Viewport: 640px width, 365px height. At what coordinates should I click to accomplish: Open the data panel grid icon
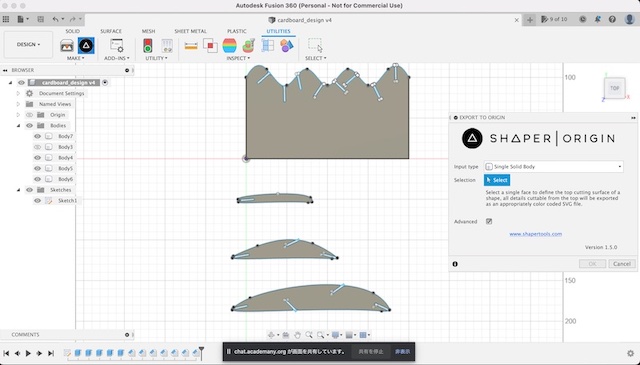[x=6, y=19]
